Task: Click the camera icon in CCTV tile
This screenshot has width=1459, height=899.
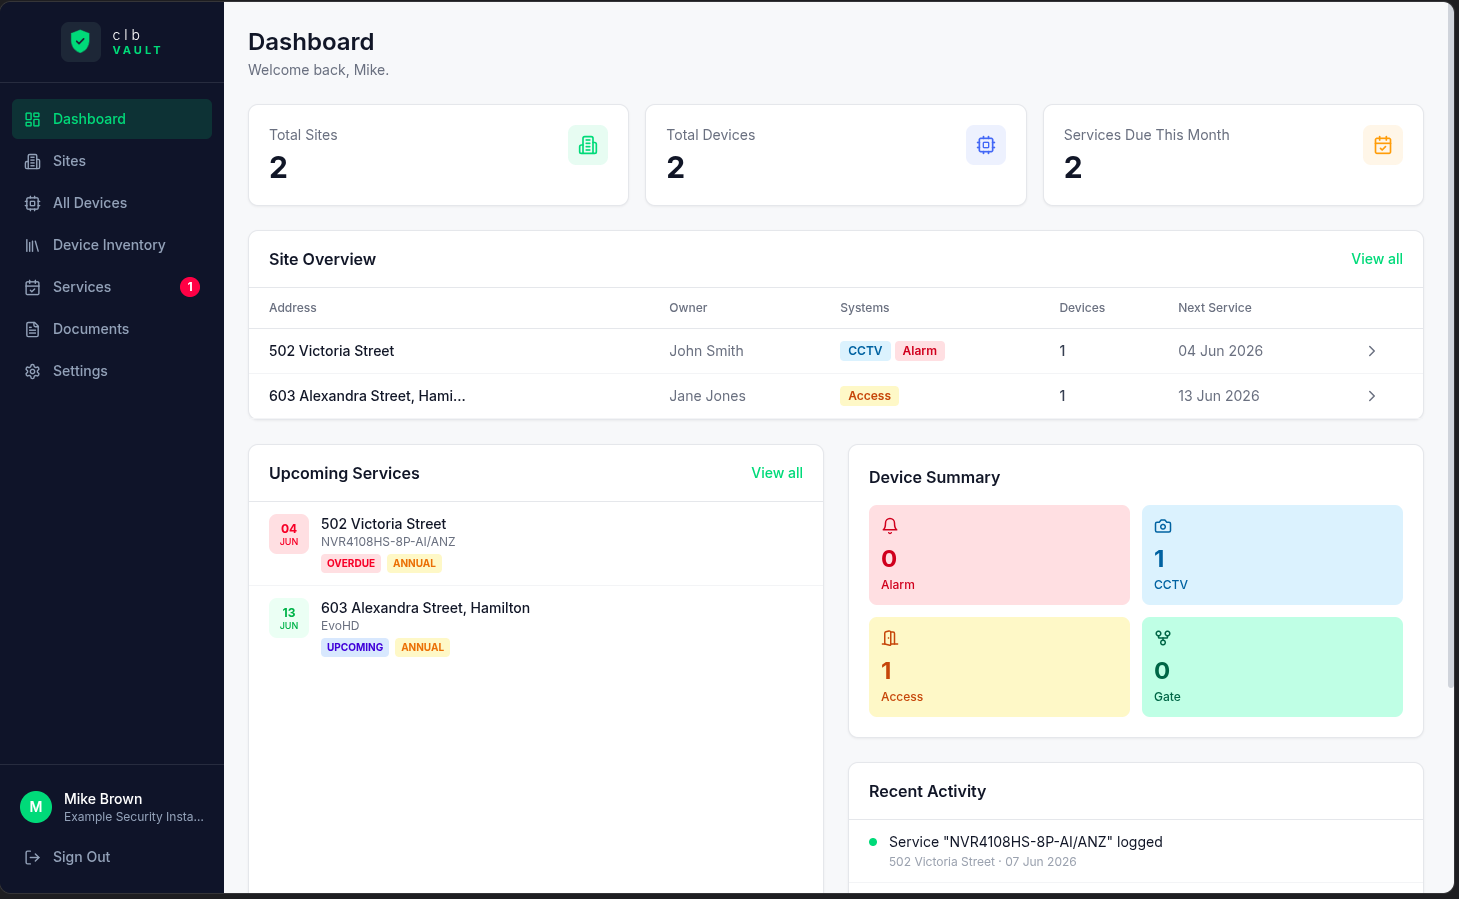Action: tap(1163, 526)
